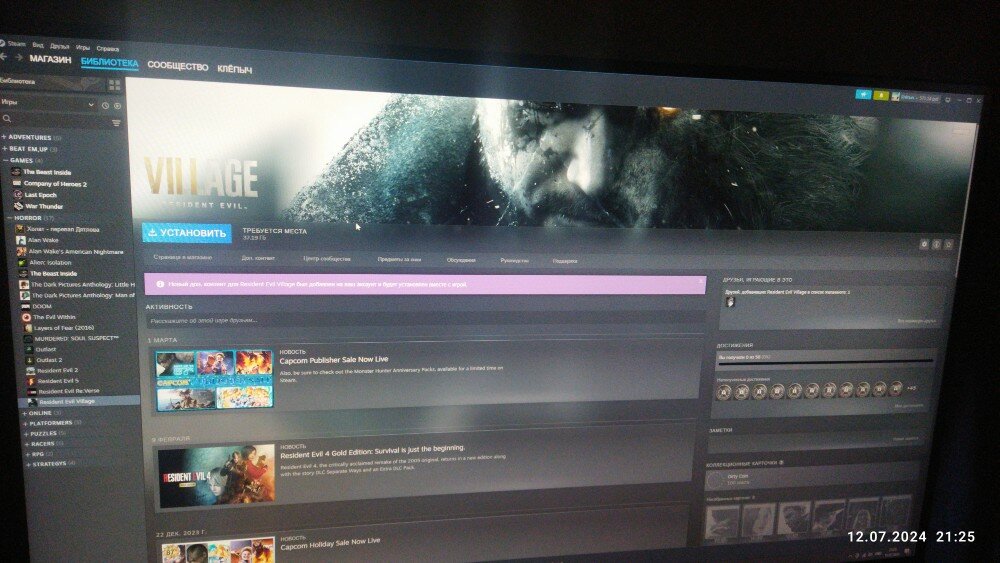Open Руководства link
Screen dimensions: 1000x563
point(514,260)
